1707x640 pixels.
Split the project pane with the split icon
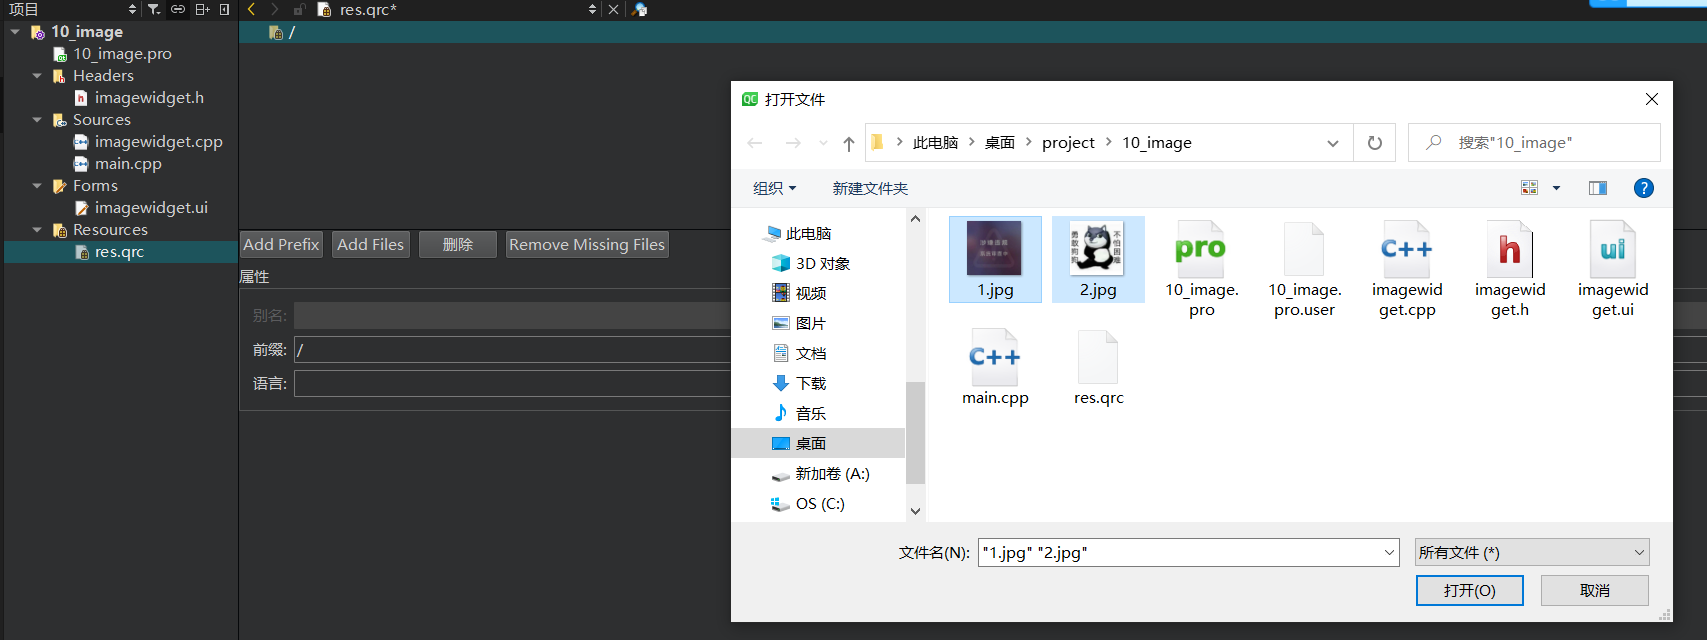[x=202, y=9]
